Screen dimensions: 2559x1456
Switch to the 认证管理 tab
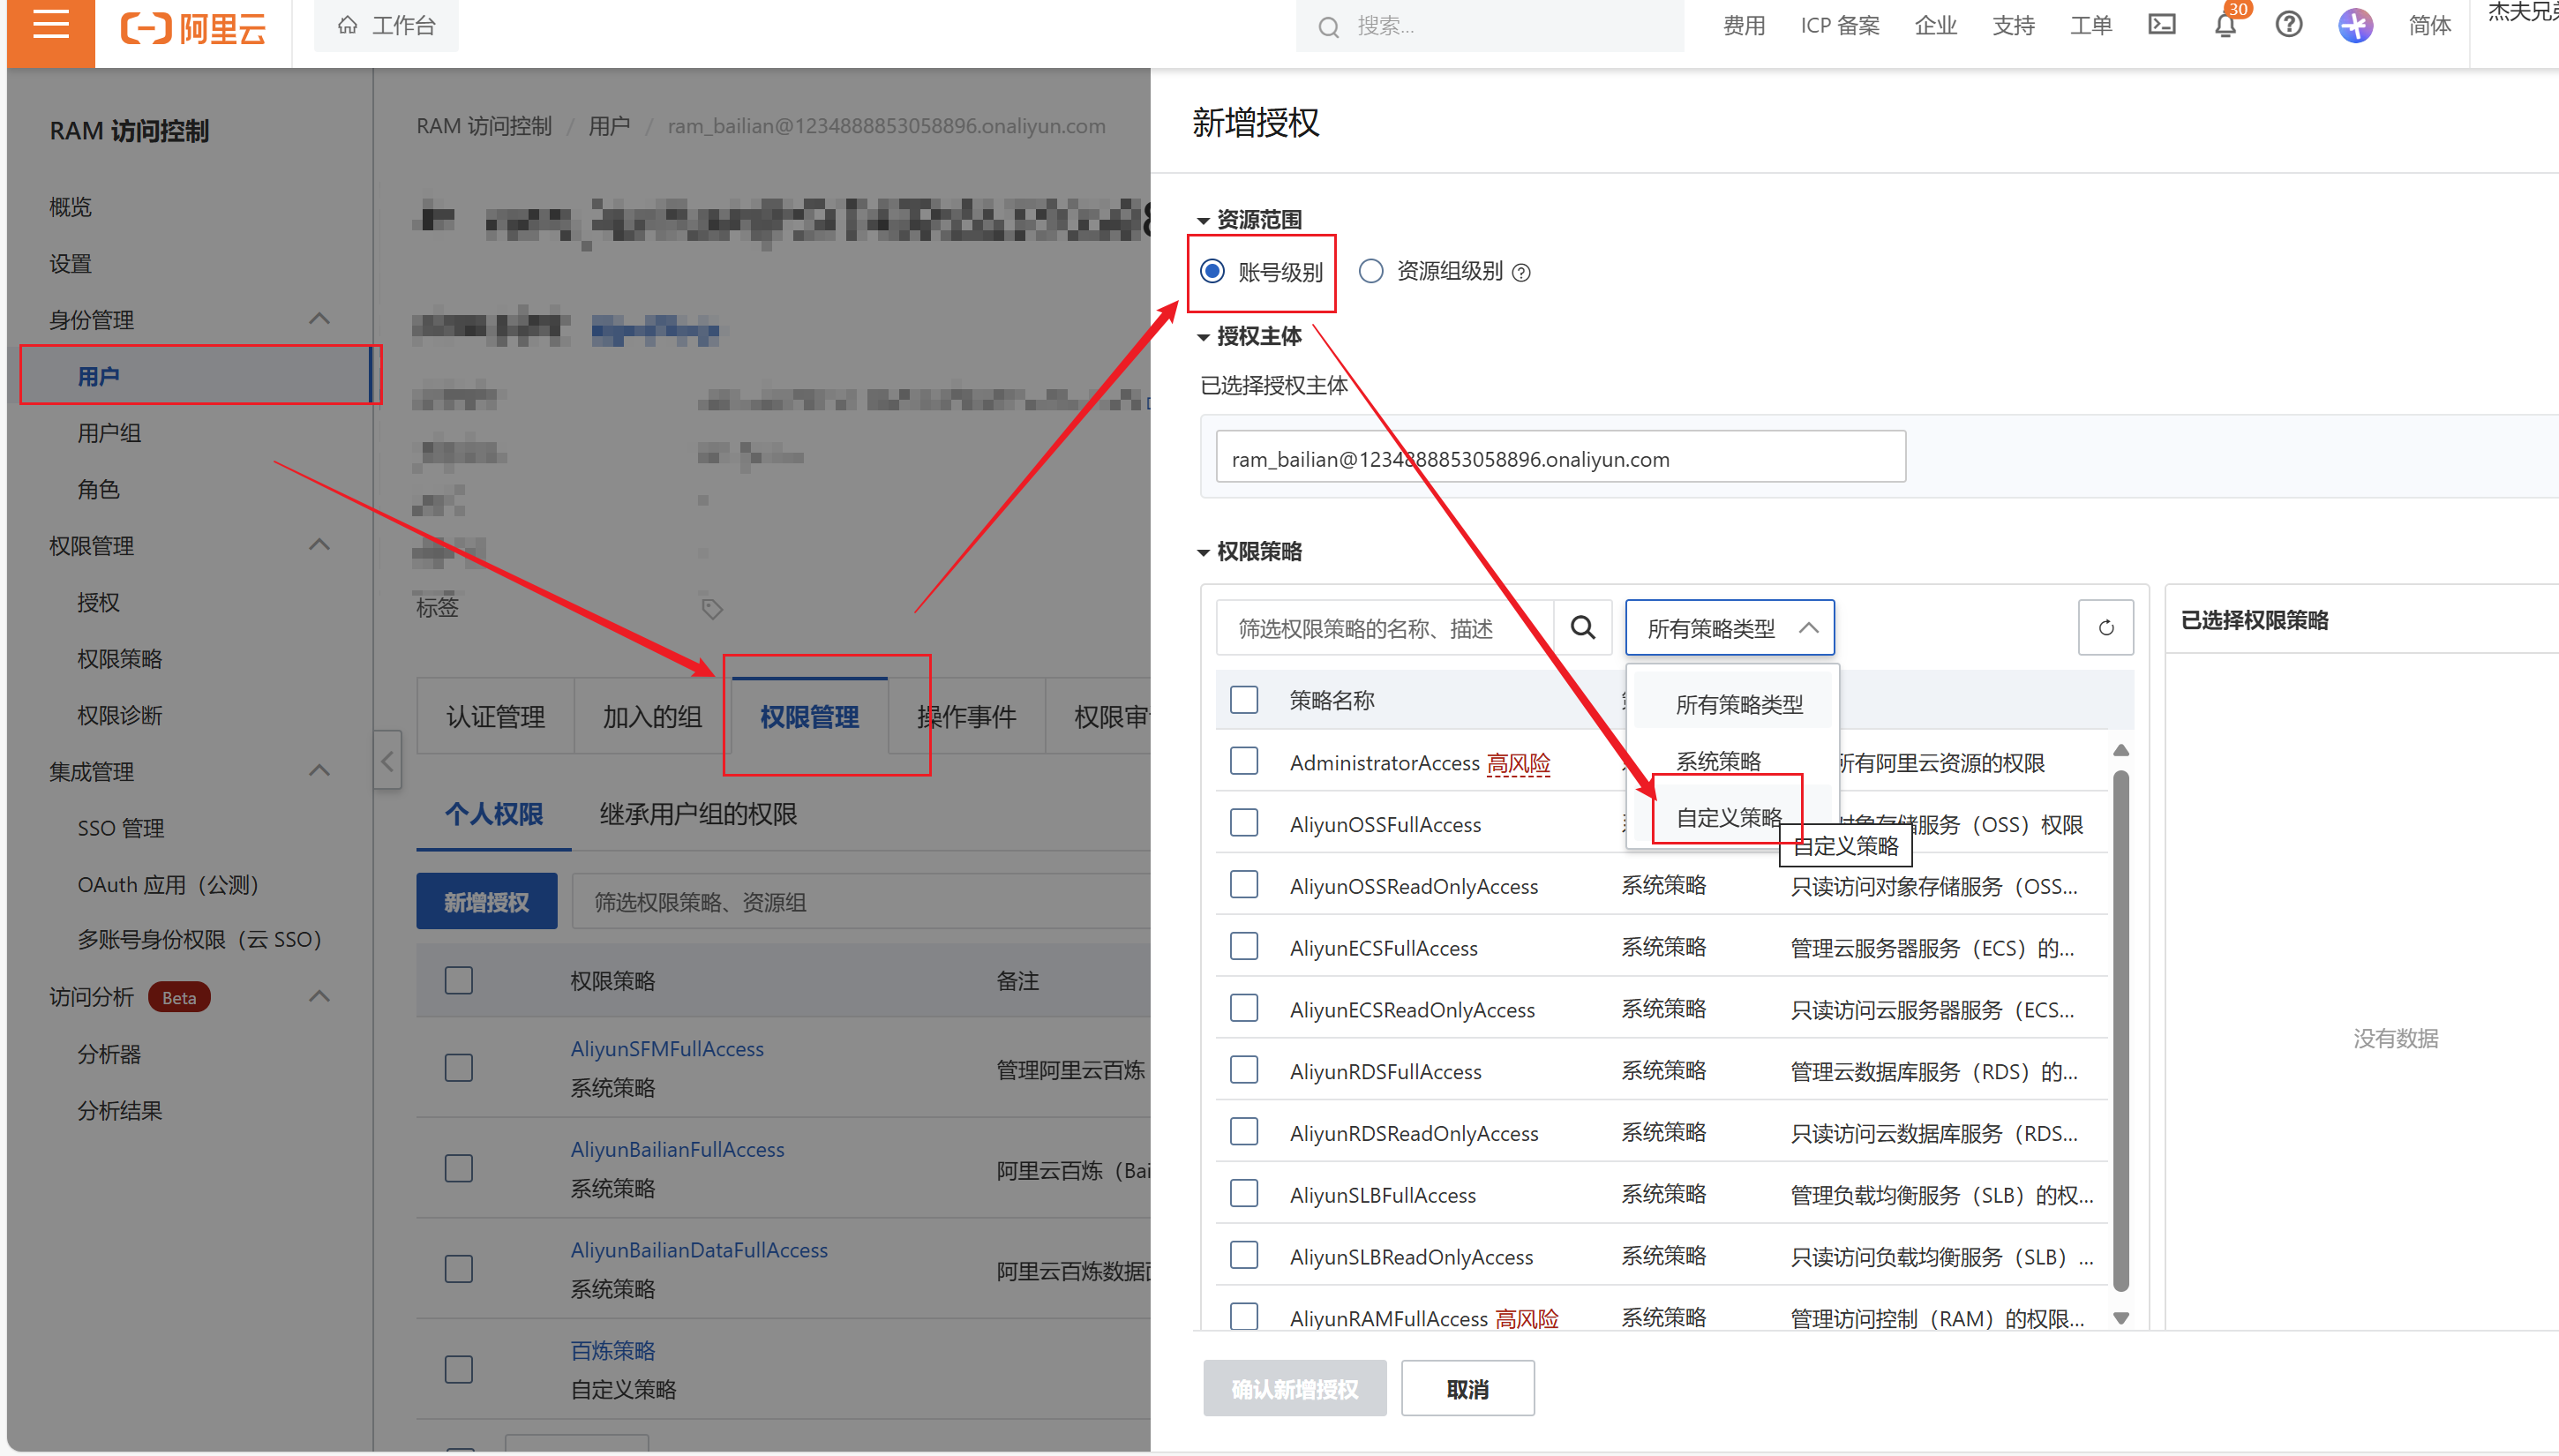point(495,716)
